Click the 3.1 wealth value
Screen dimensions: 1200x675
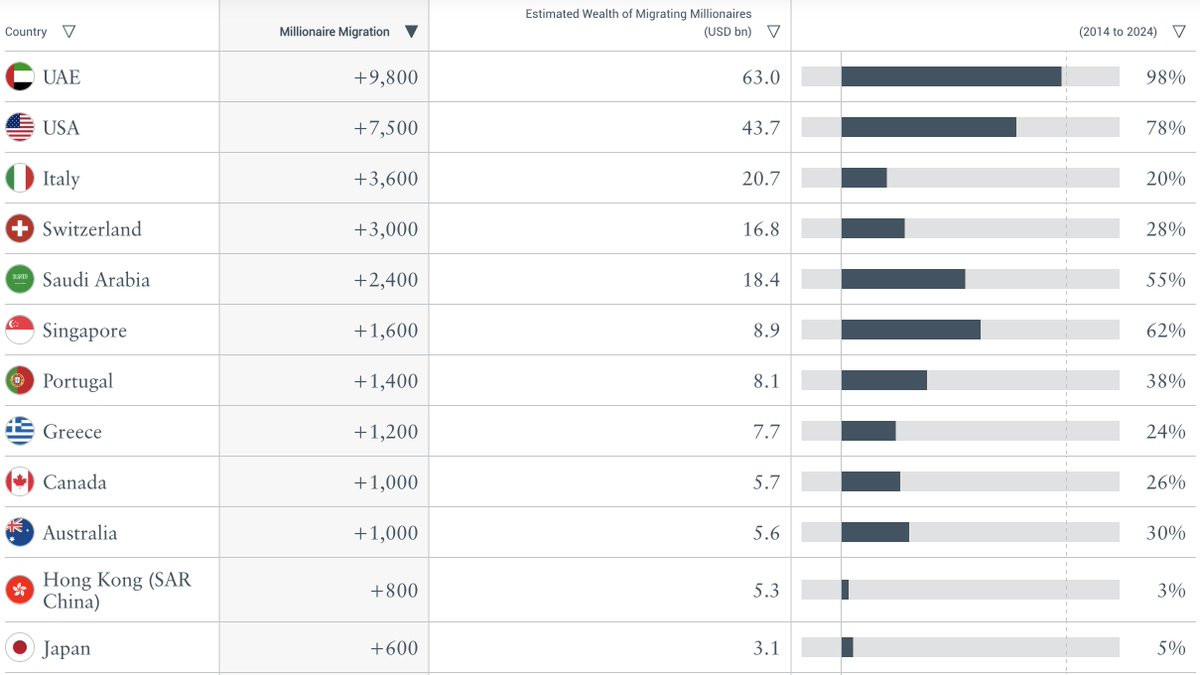(x=767, y=648)
